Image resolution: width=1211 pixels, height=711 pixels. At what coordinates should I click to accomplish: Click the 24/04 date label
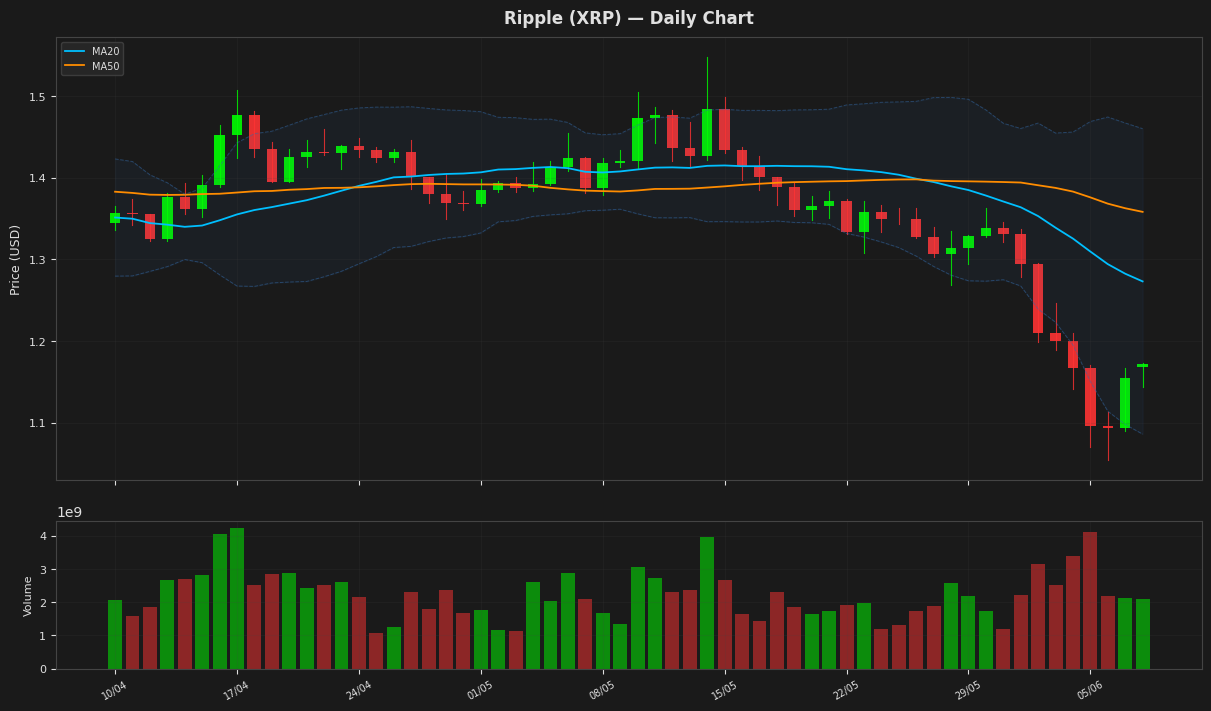pyautogui.click(x=358, y=689)
